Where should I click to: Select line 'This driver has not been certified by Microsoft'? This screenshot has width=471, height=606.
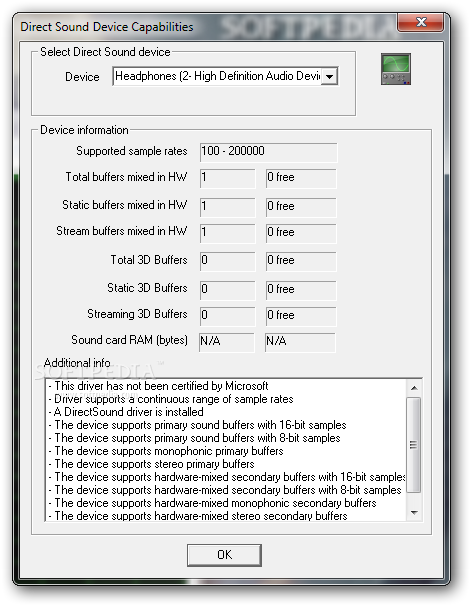click(158, 386)
